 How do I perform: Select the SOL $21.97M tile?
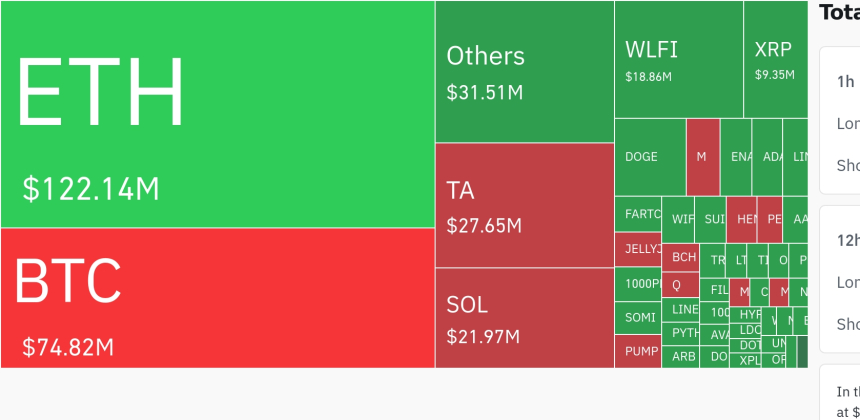[x=524, y=318]
